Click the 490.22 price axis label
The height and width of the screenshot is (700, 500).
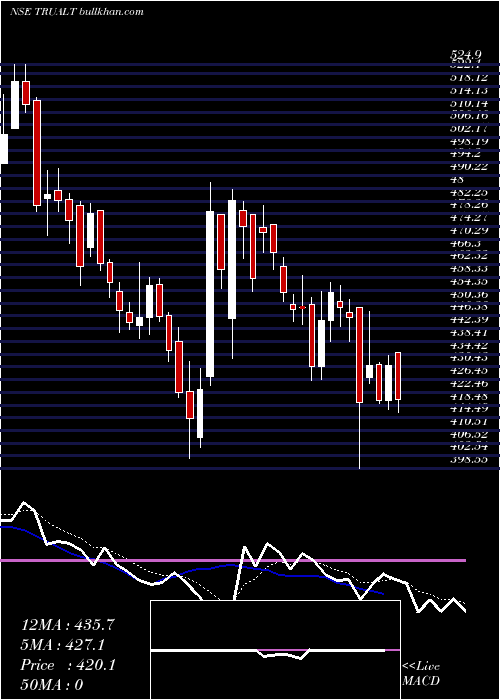[x=469, y=167]
